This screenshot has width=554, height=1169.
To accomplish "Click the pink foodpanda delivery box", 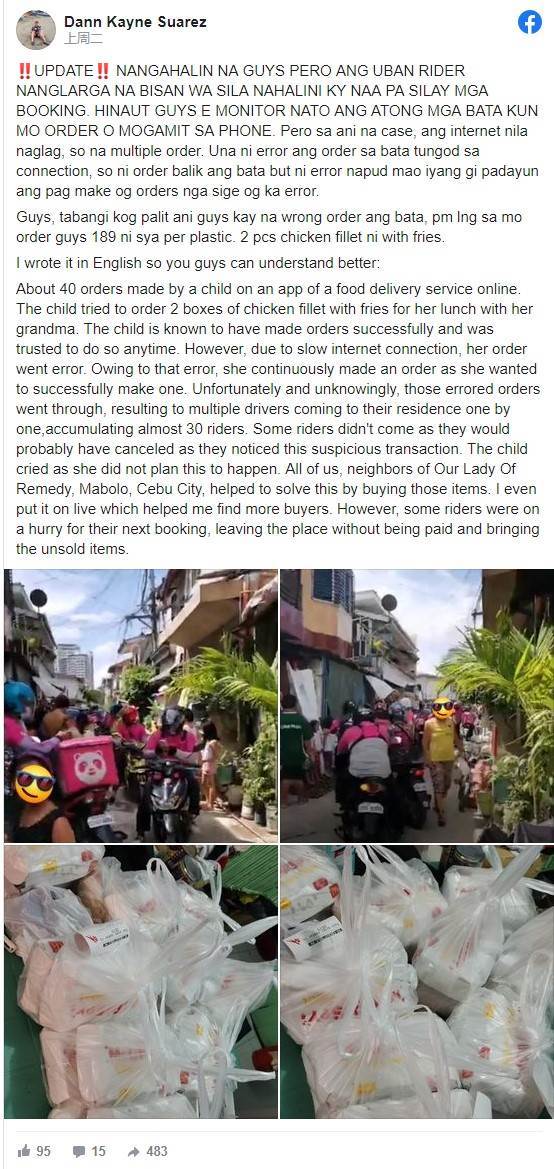I will tap(87, 765).
